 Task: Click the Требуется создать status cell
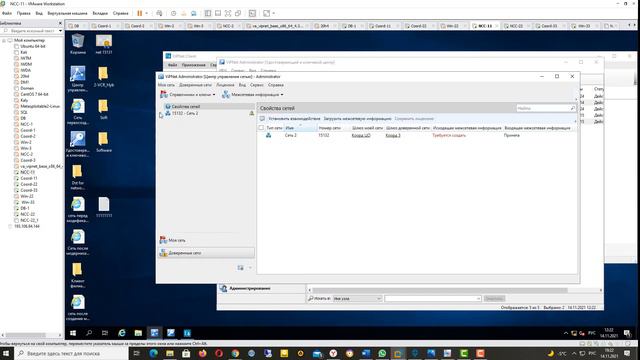click(449, 135)
